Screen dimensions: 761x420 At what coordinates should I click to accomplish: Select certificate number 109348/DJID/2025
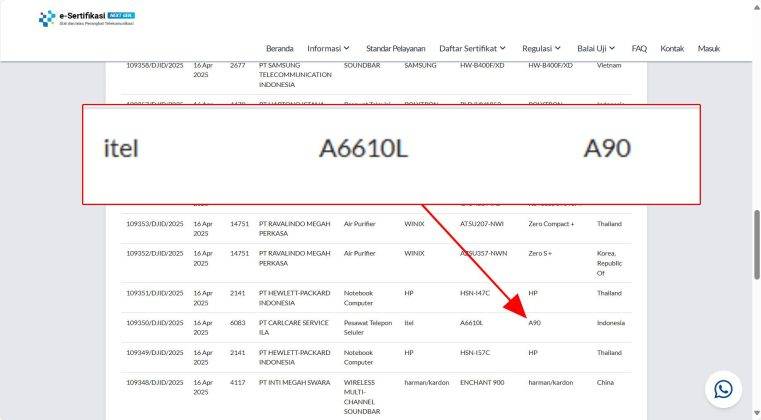155,383
